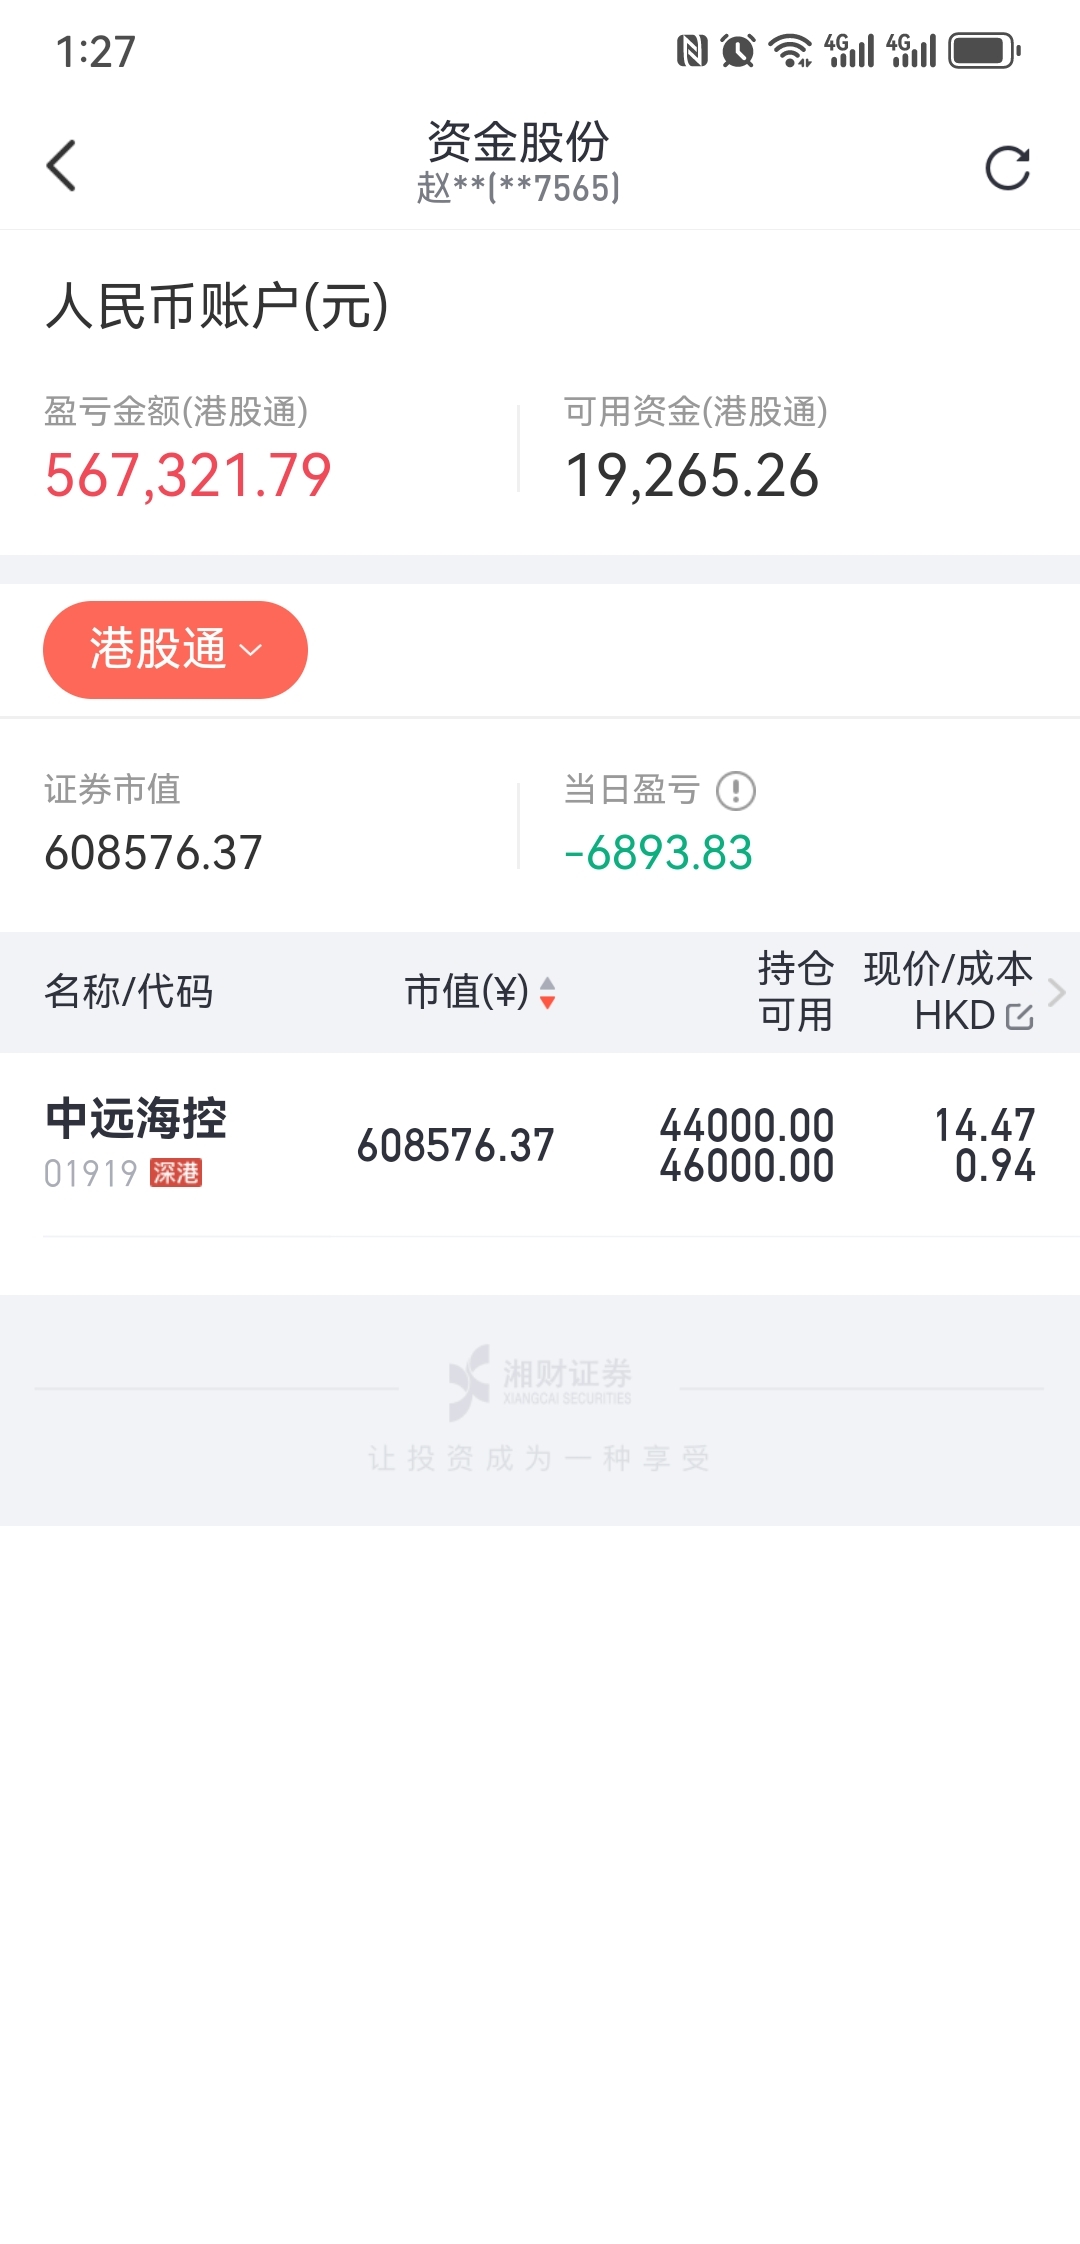
Task: Refresh the account data
Action: click(1007, 168)
